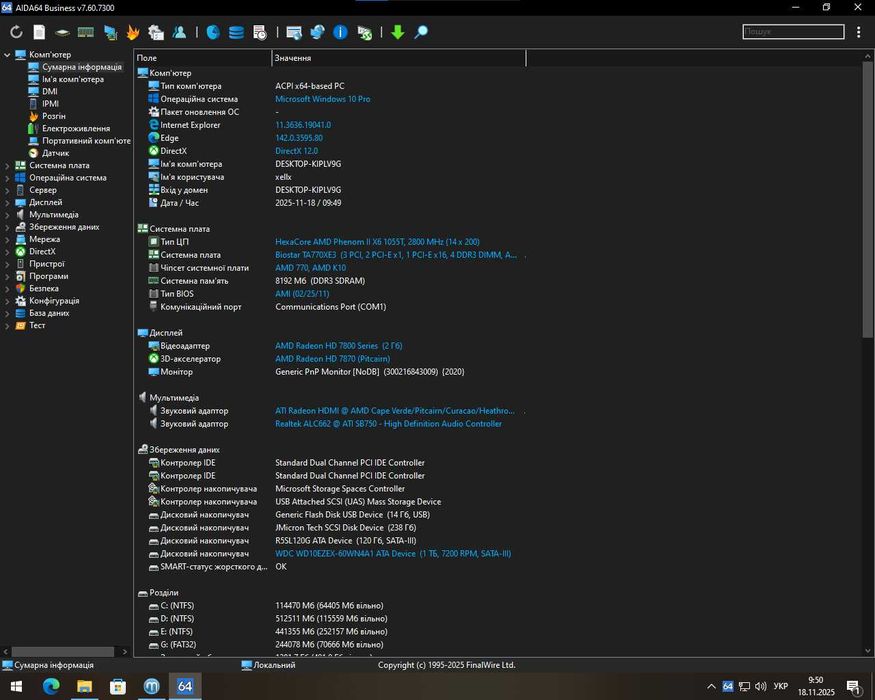Open Microsoft Edge from the taskbar
The height and width of the screenshot is (700, 875).
coord(51,686)
